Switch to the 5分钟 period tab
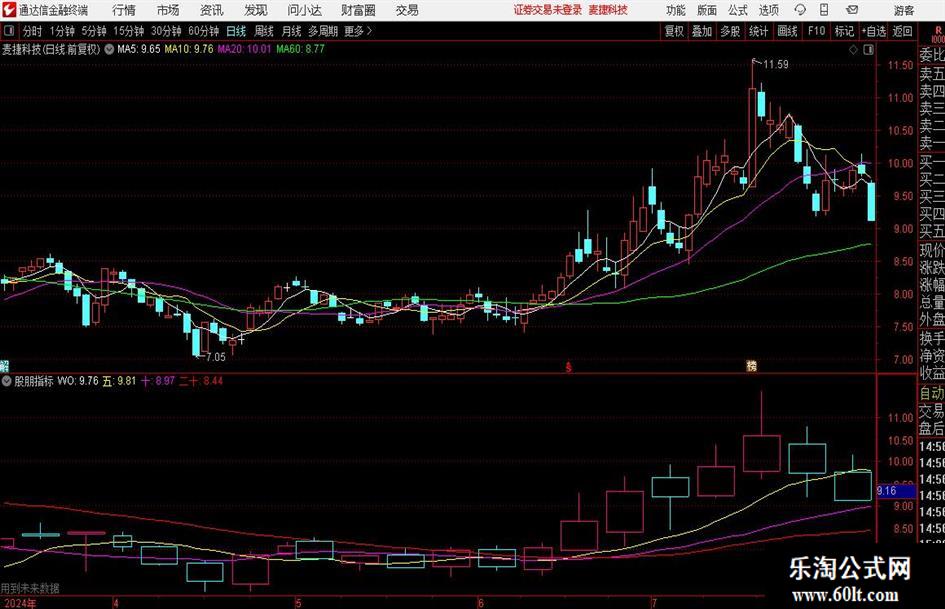This screenshot has width=945, height=609. [93, 31]
